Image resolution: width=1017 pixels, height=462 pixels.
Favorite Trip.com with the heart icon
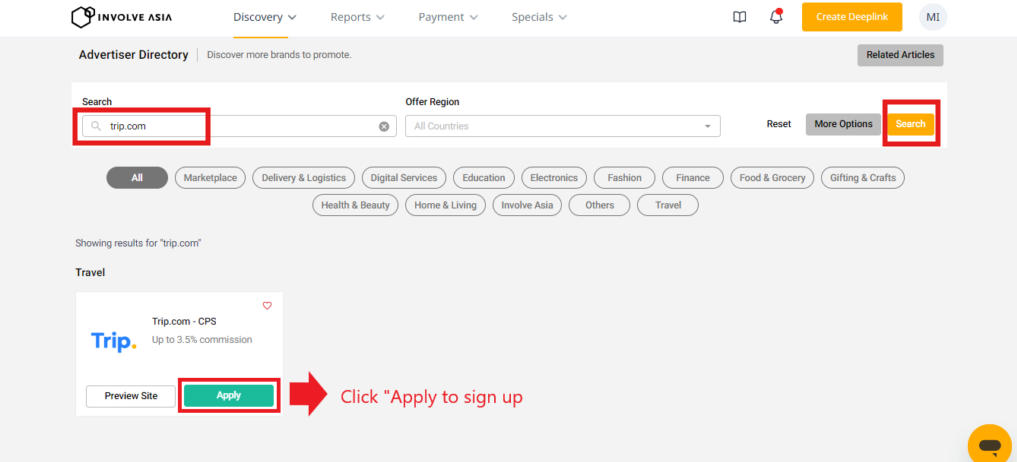click(267, 306)
